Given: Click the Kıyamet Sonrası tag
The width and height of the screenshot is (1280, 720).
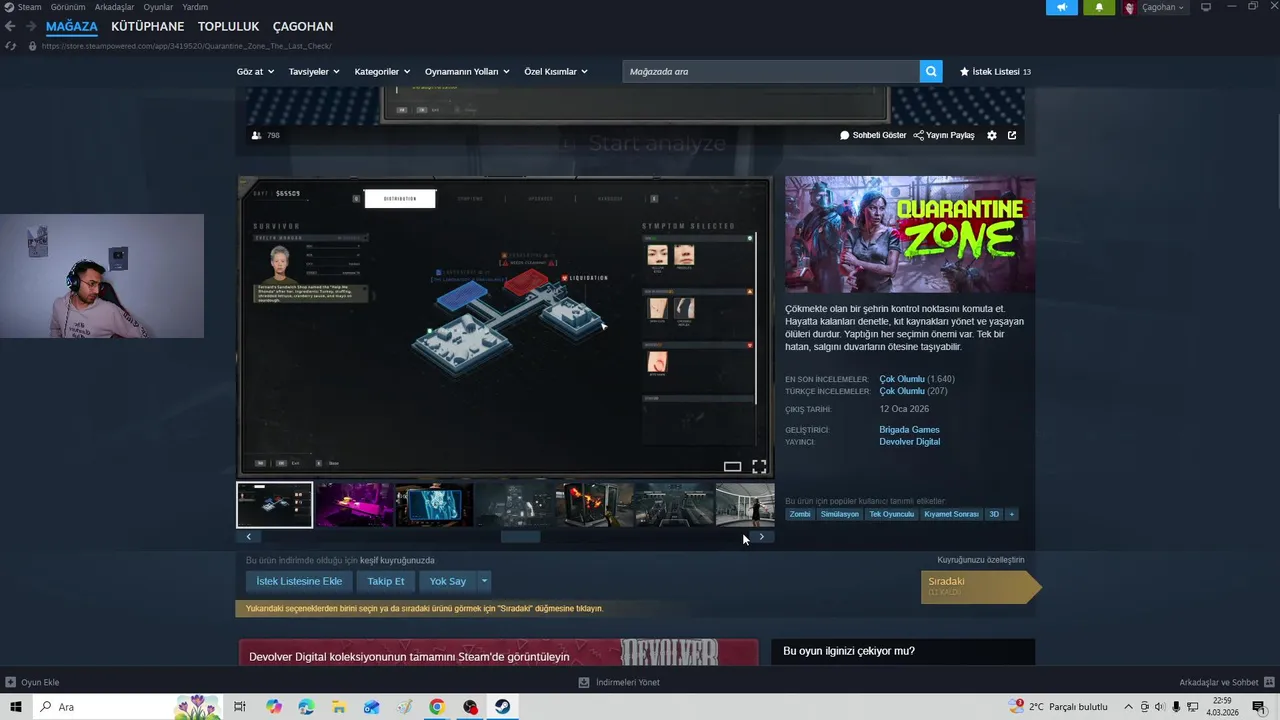Looking at the screenshot, I should tap(952, 514).
